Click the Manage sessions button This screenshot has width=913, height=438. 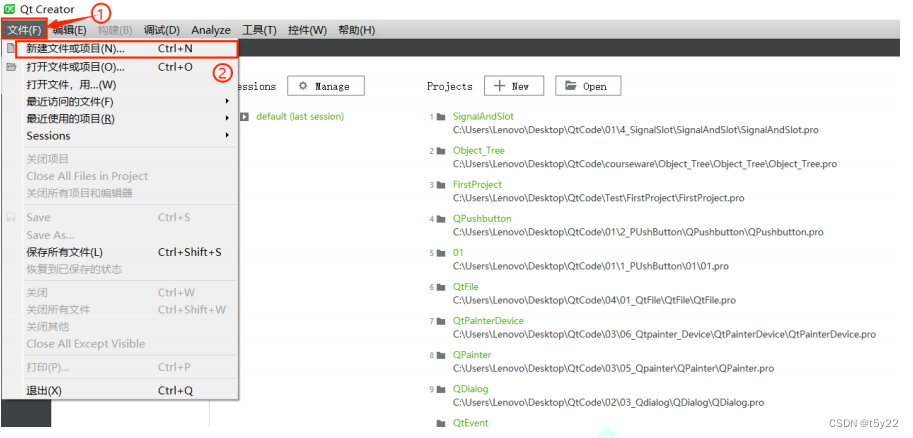coord(325,86)
